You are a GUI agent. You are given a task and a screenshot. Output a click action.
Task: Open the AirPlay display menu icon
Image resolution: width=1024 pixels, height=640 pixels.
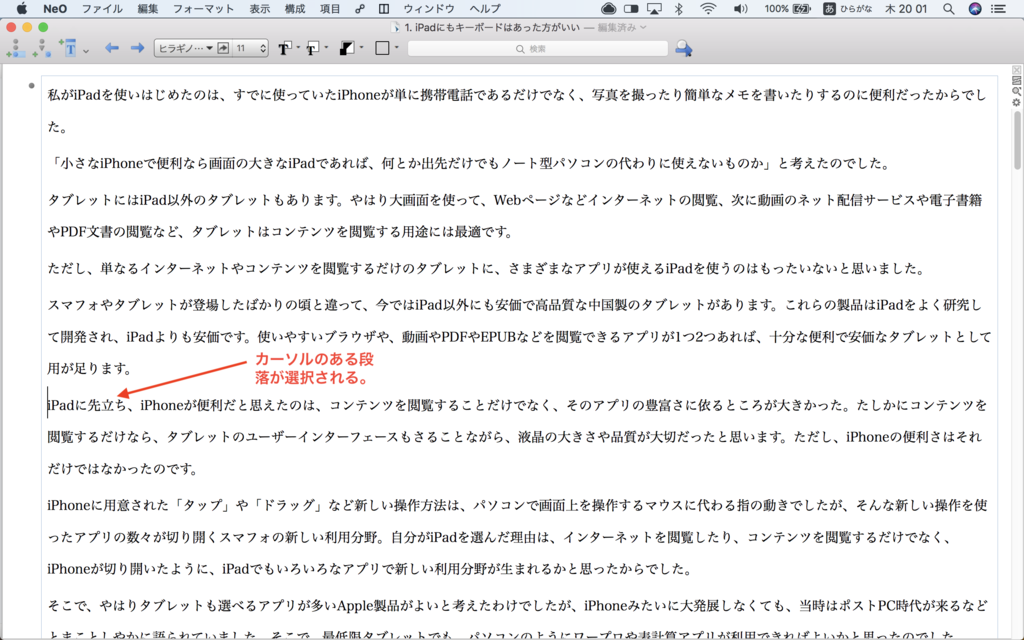[654, 8]
